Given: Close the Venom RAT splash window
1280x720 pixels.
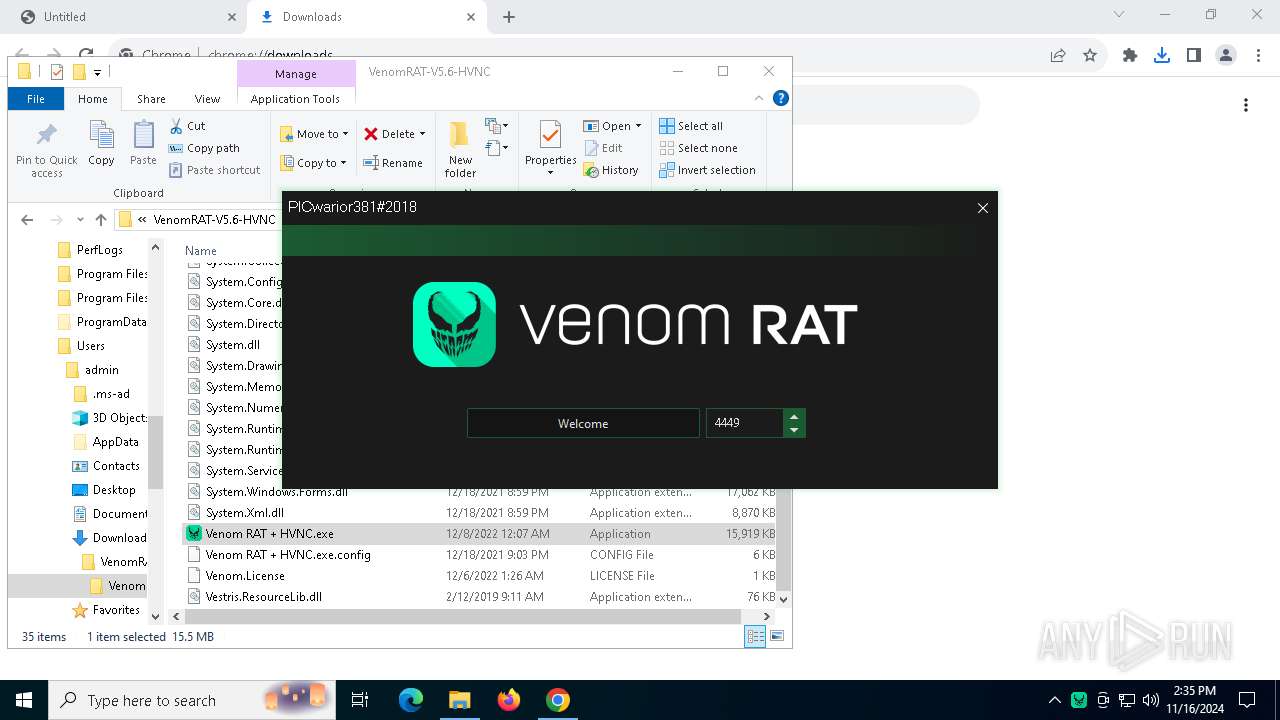Looking at the screenshot, I should point(983,208).
